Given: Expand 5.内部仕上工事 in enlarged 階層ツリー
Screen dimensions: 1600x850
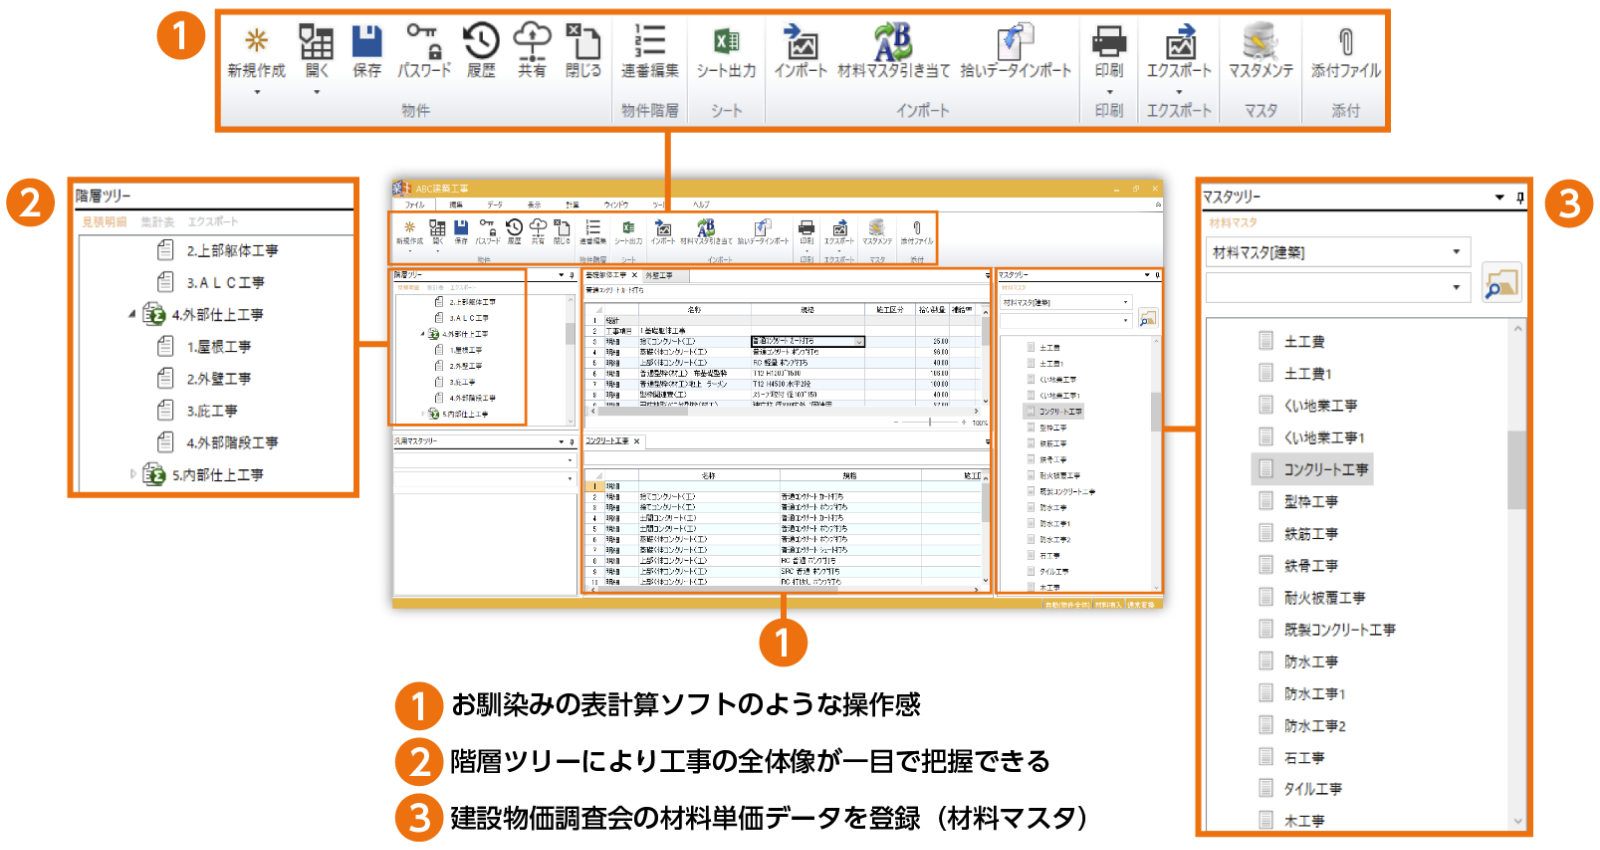Looking at the screenshot, I should (x=132, y=474).
